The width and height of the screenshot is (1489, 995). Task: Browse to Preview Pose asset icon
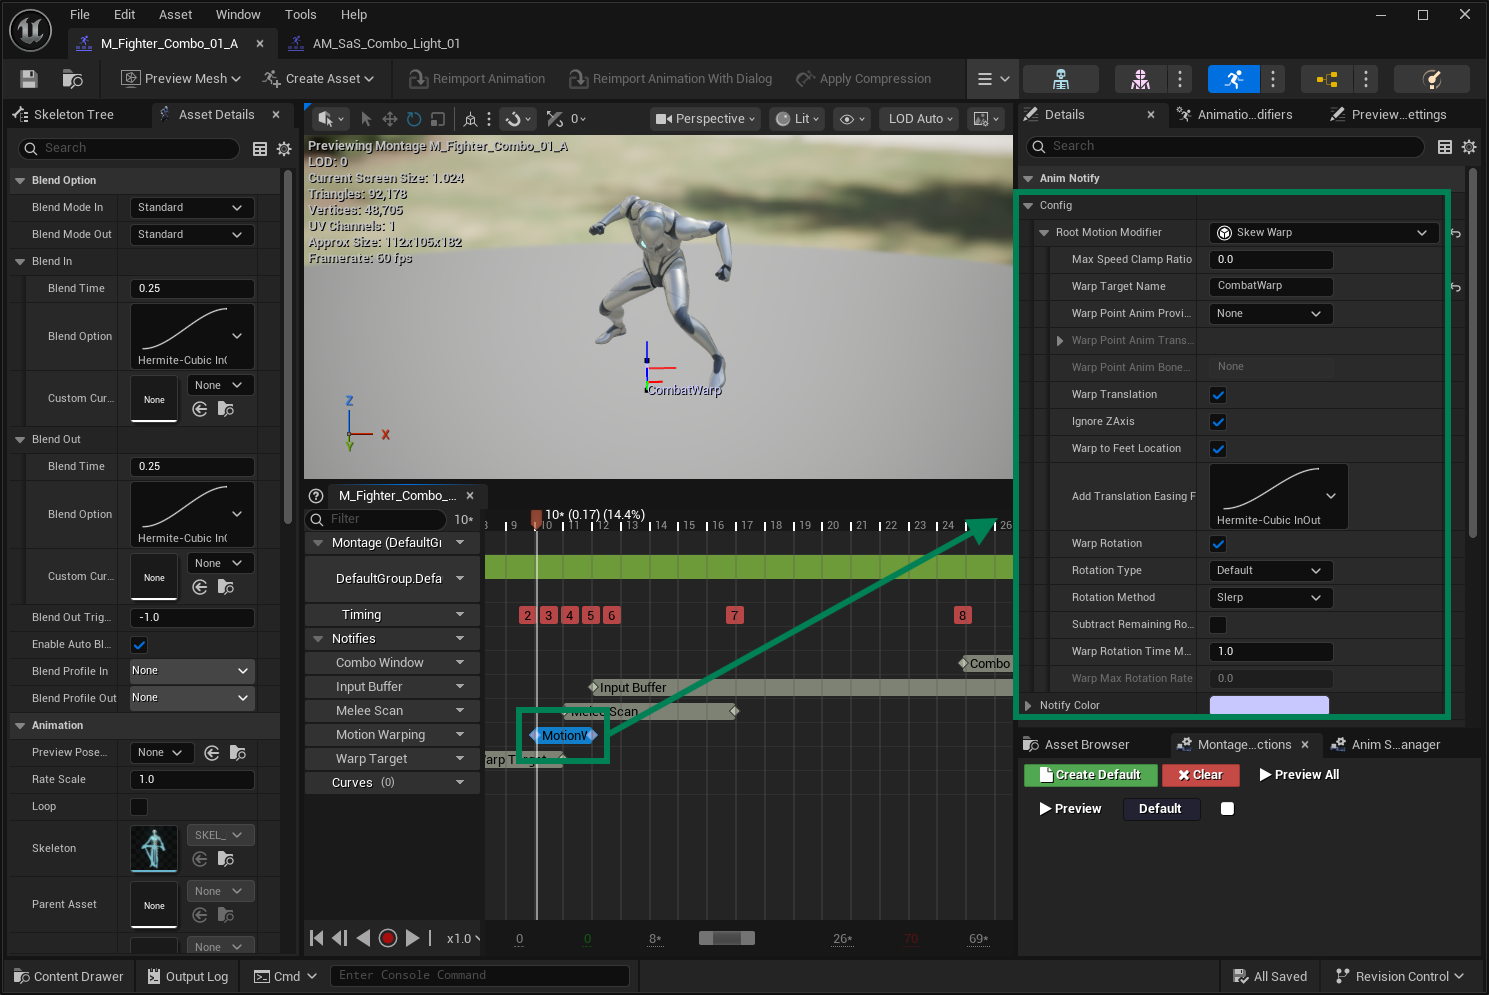[238, 753]
